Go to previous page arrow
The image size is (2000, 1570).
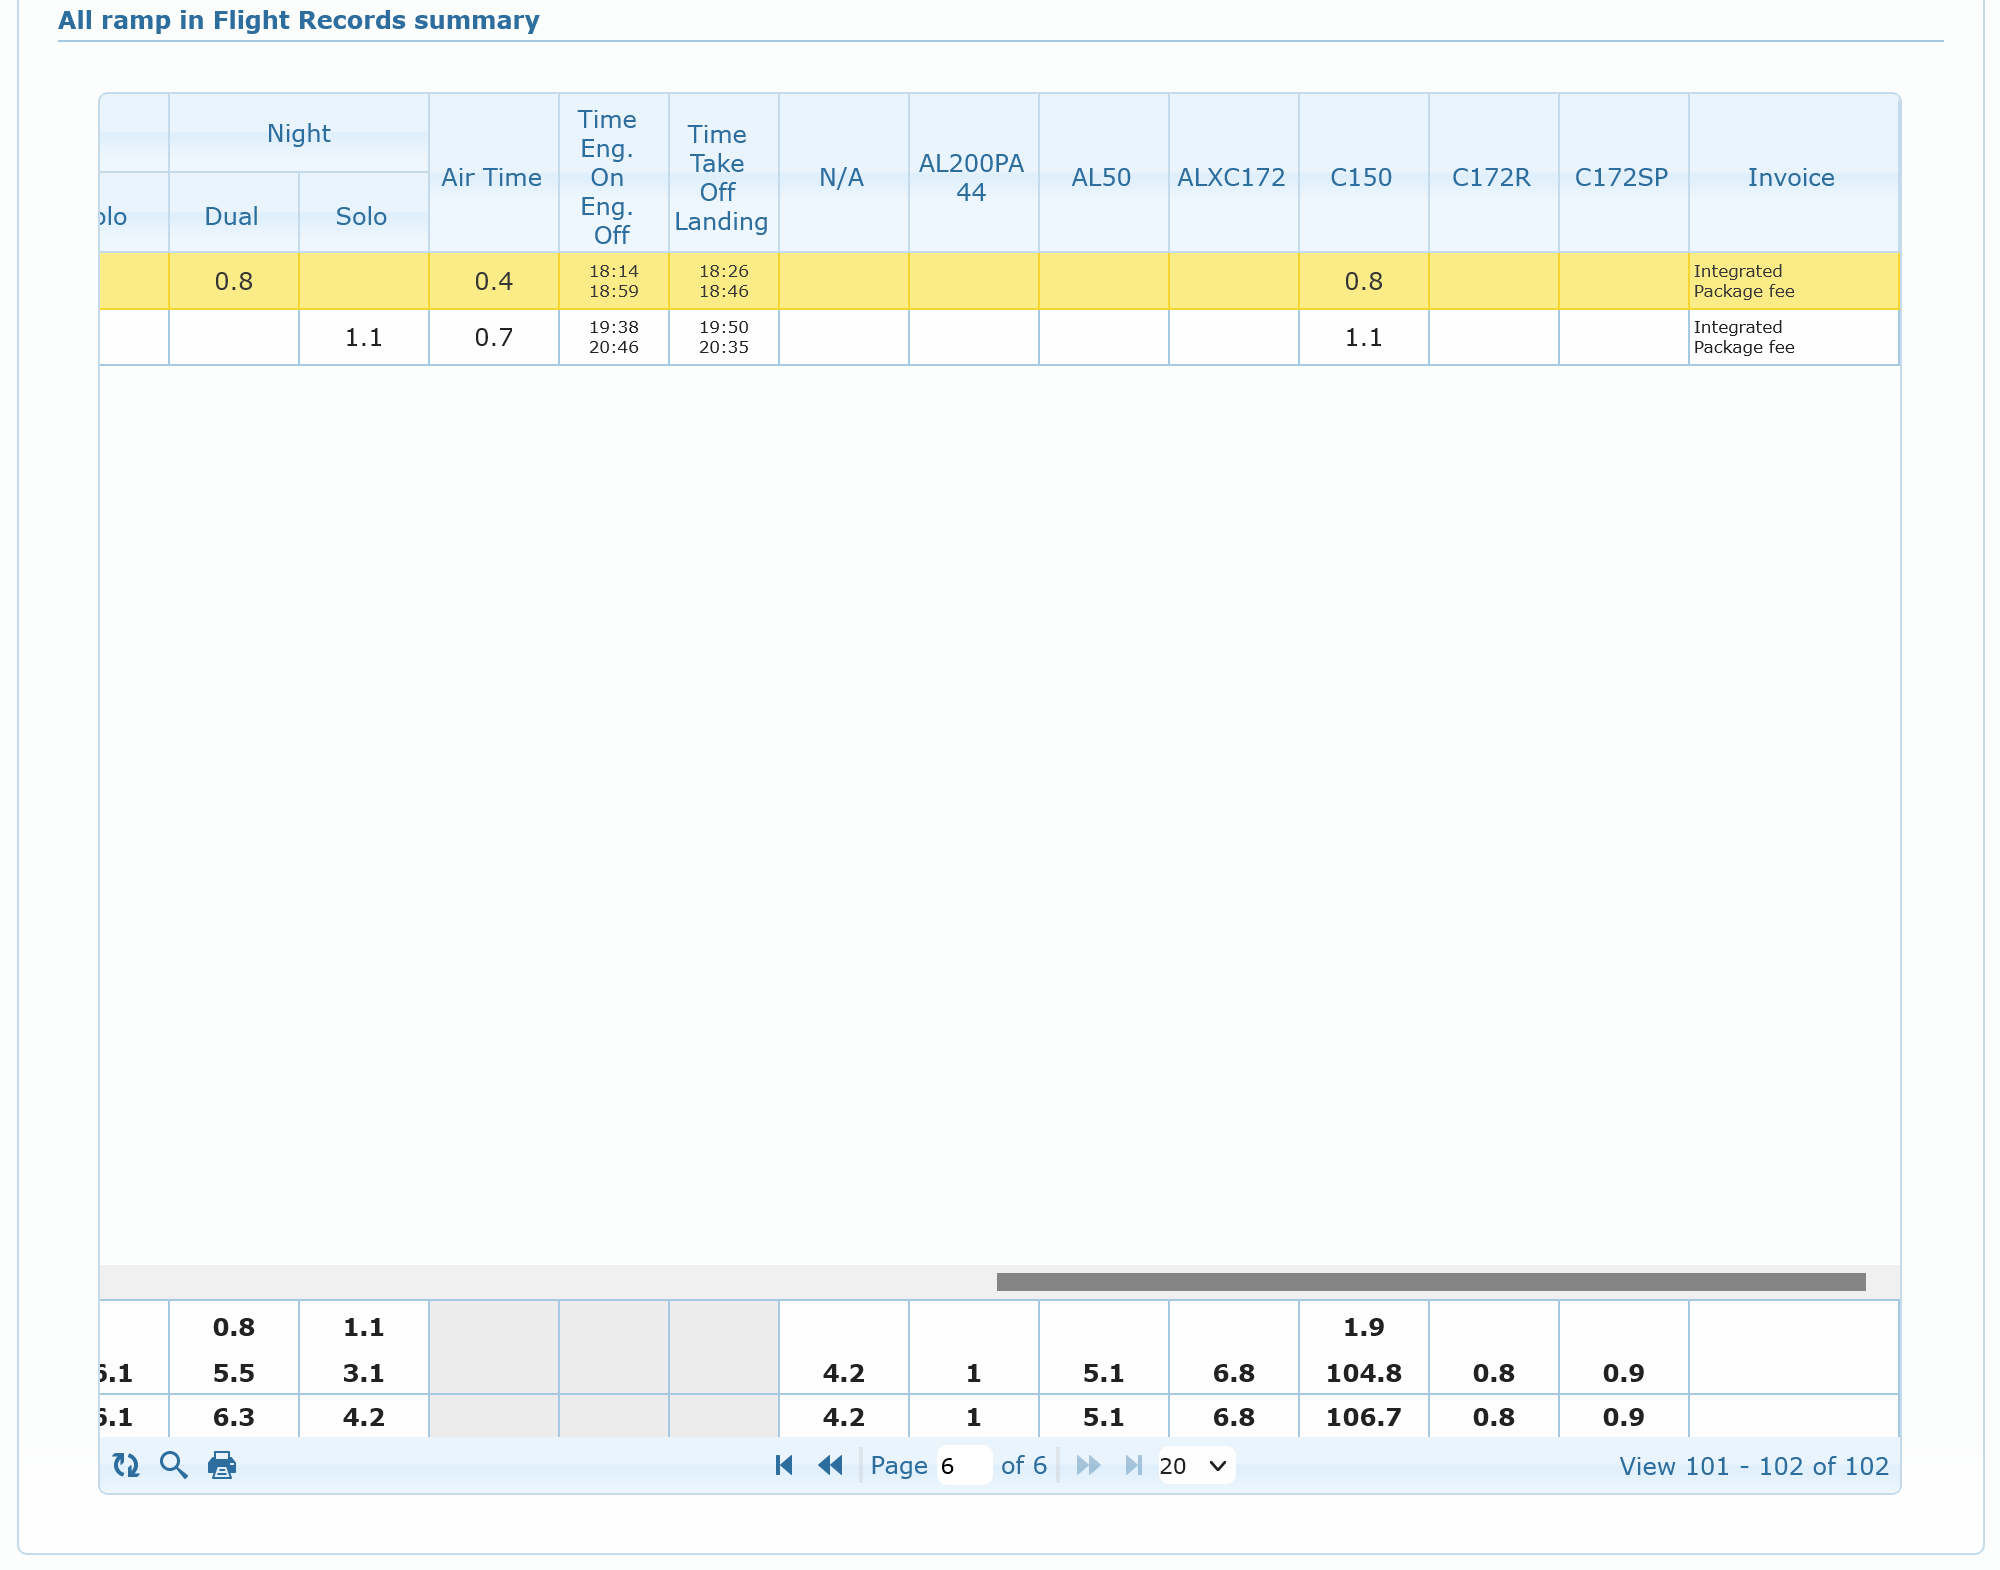[x=830, y=1465]
